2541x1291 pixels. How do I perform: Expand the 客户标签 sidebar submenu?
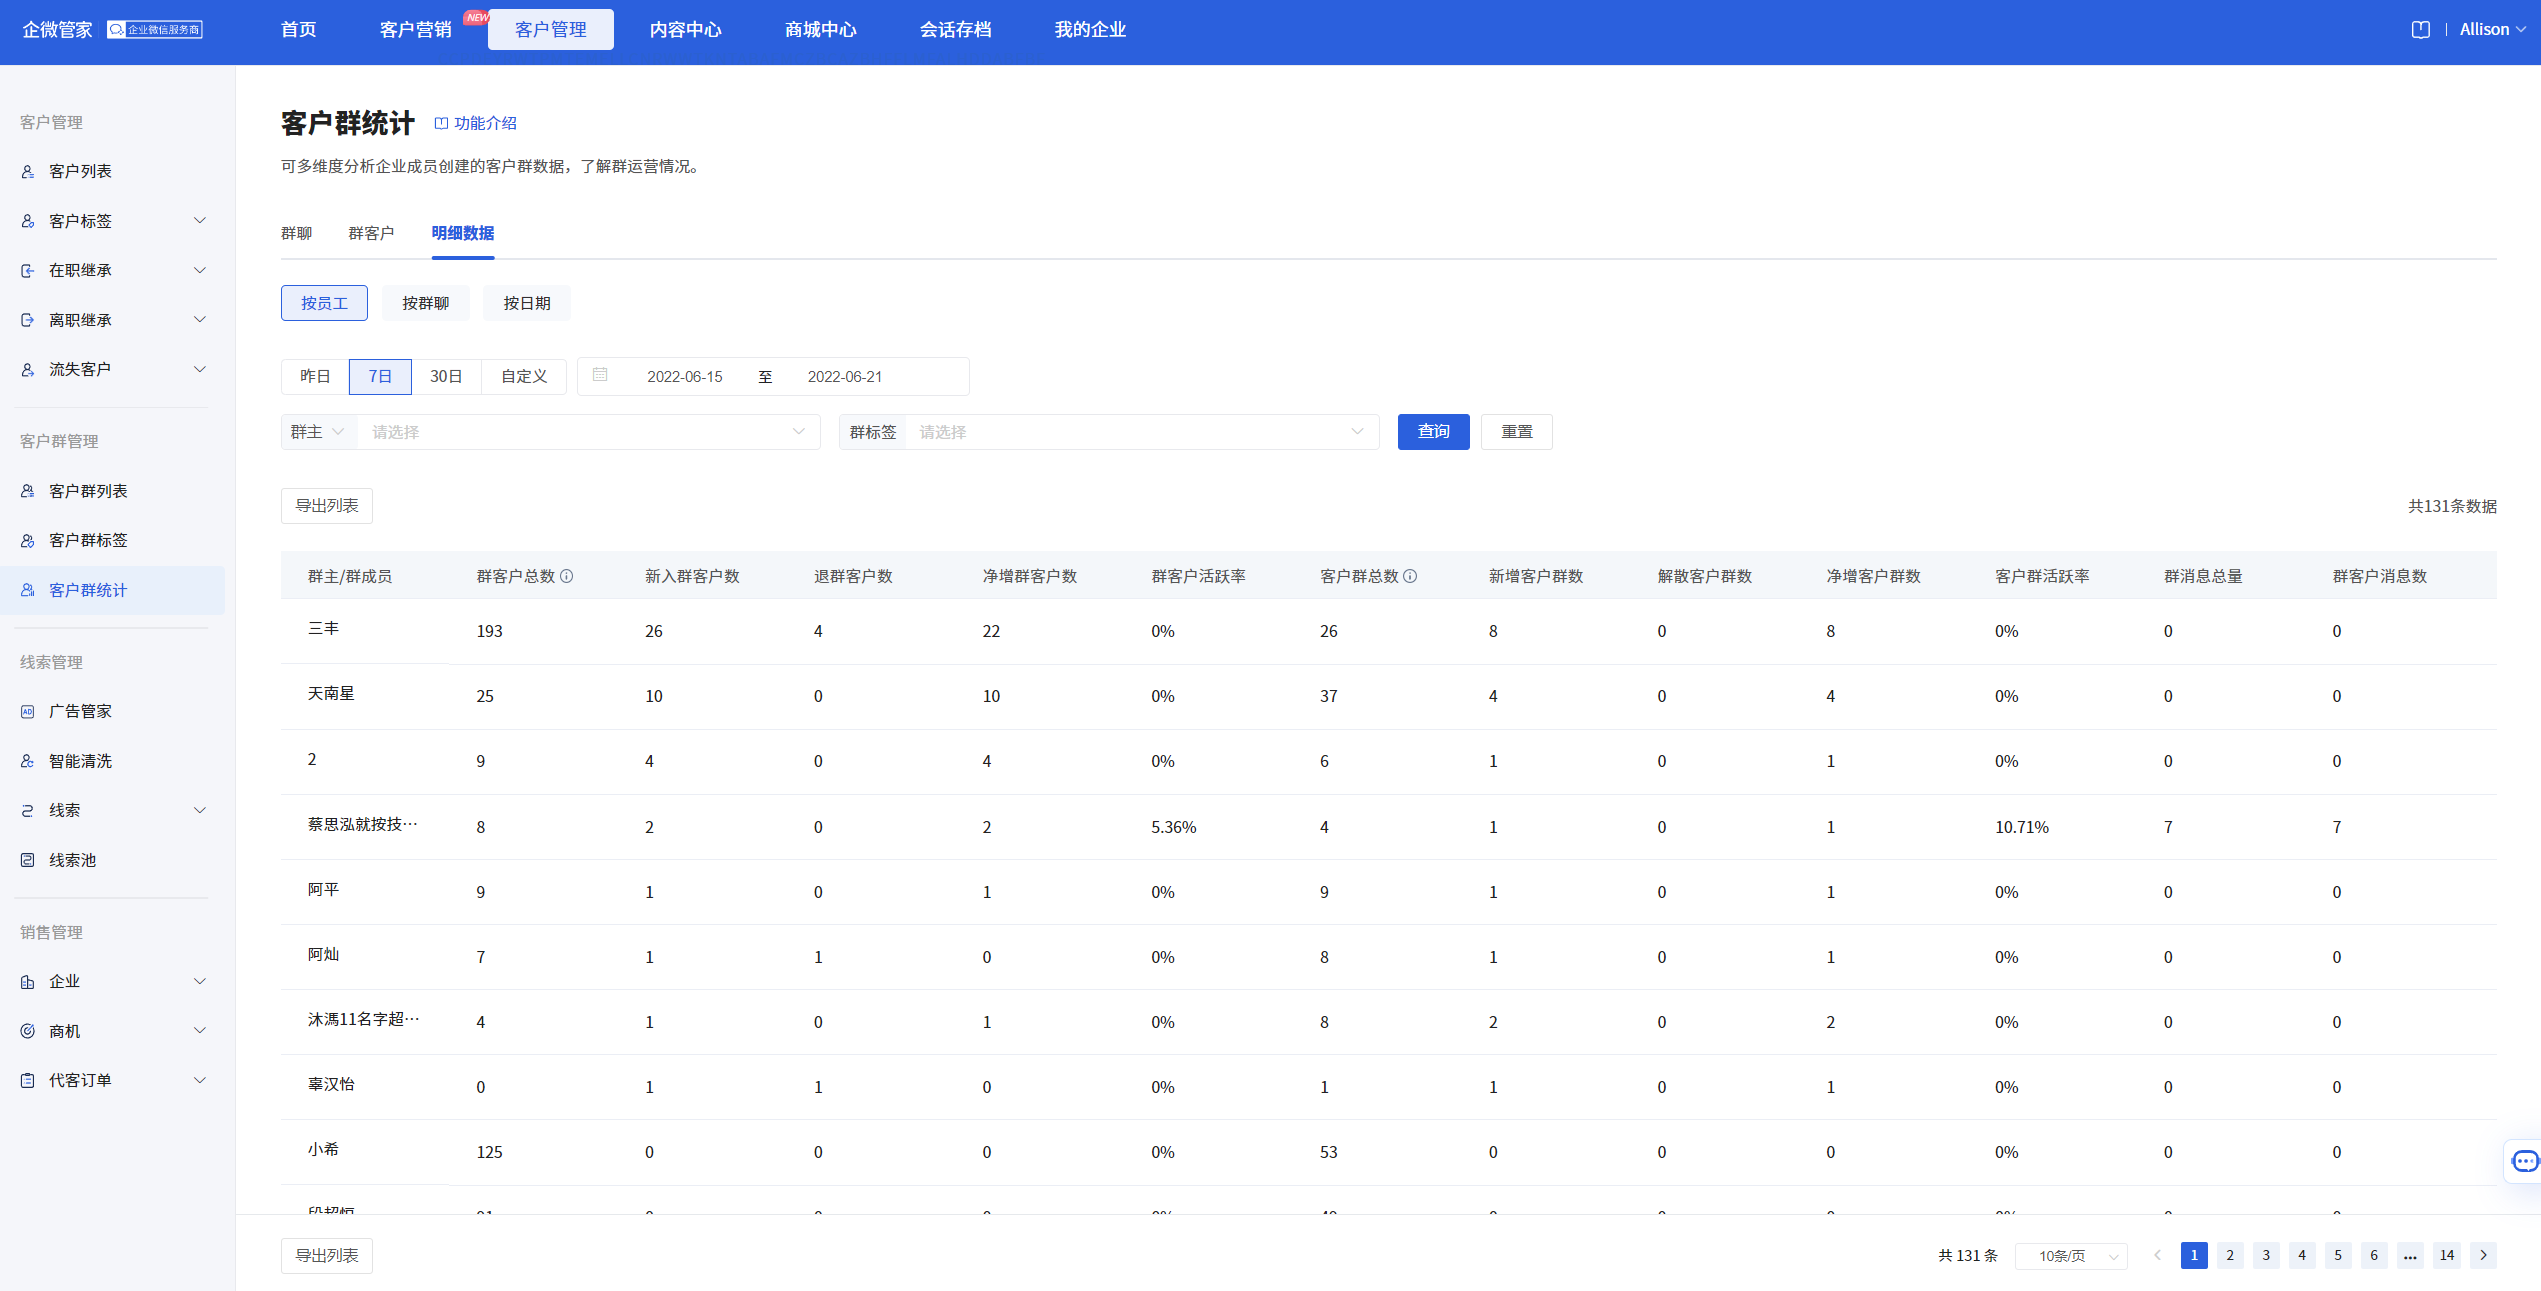pyautogui.click(x=200, y=221)
